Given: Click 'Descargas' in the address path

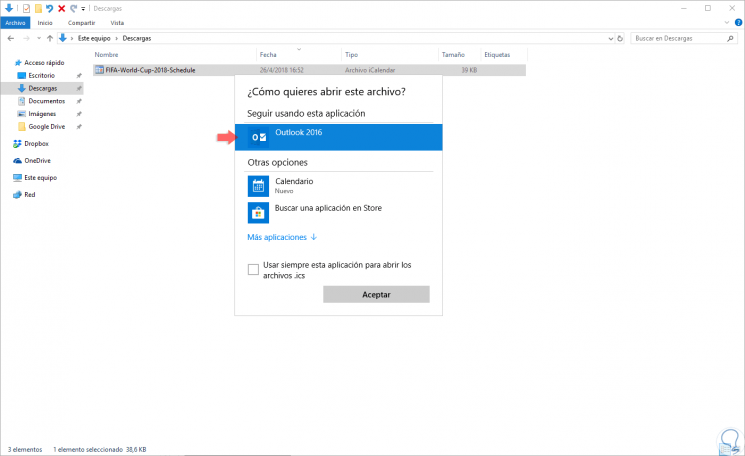Looking at the screenshot, I should (137, 38).
